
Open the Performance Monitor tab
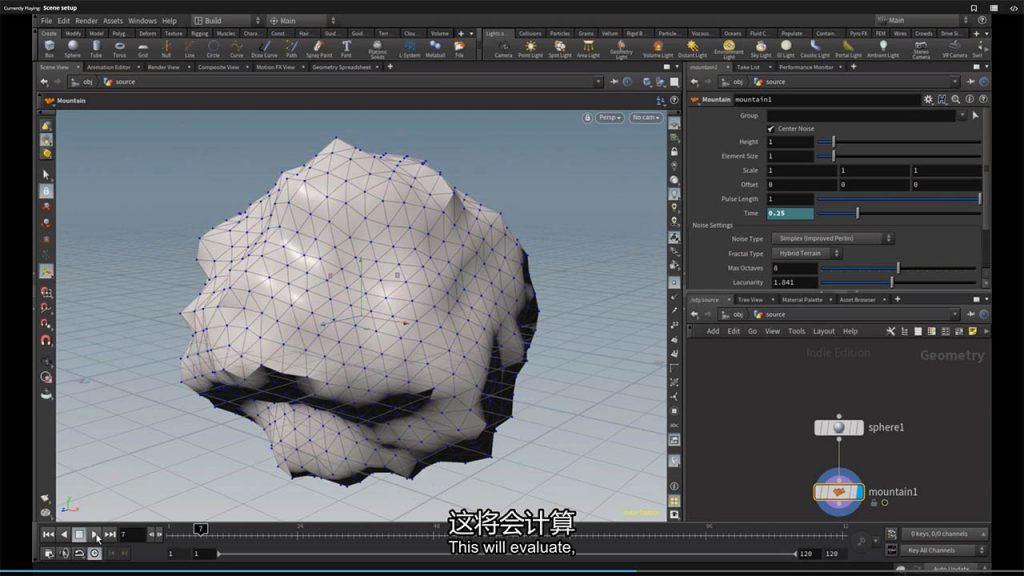(806, 67)
